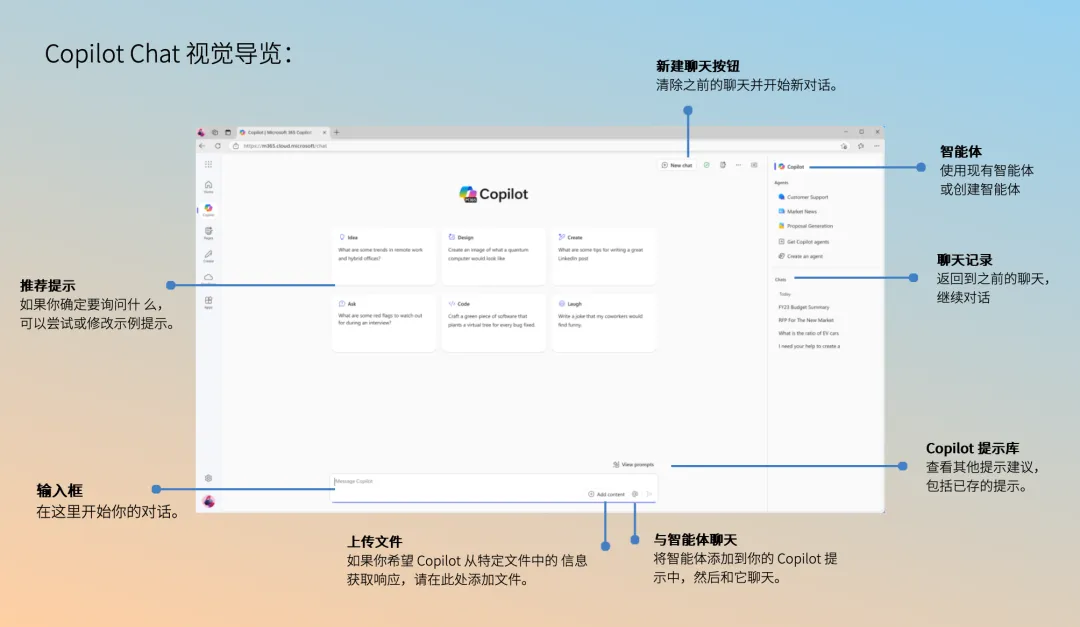This screenshot has height=627, width=1080.
Task: Select Copilot at top of right panel
Action: [x=791, y=167]
